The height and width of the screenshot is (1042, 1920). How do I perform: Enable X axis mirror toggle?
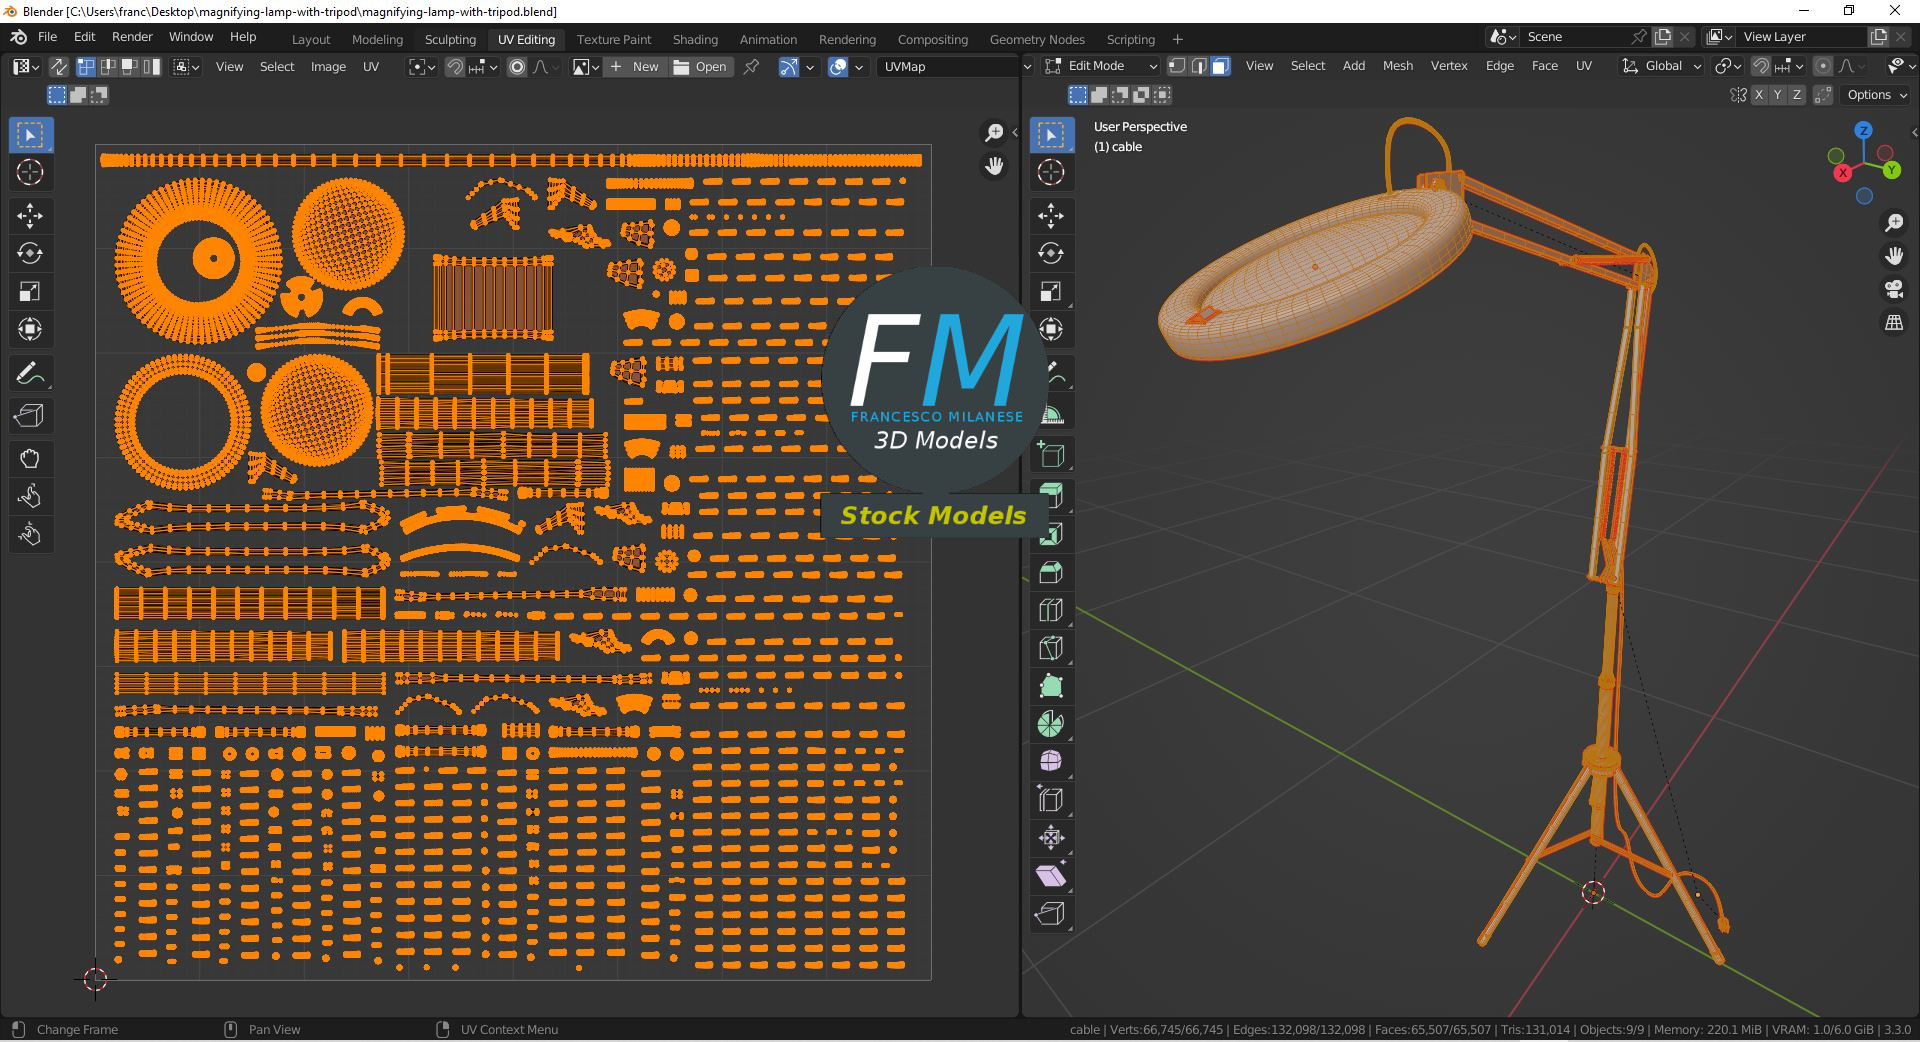tap(1757, 95)
